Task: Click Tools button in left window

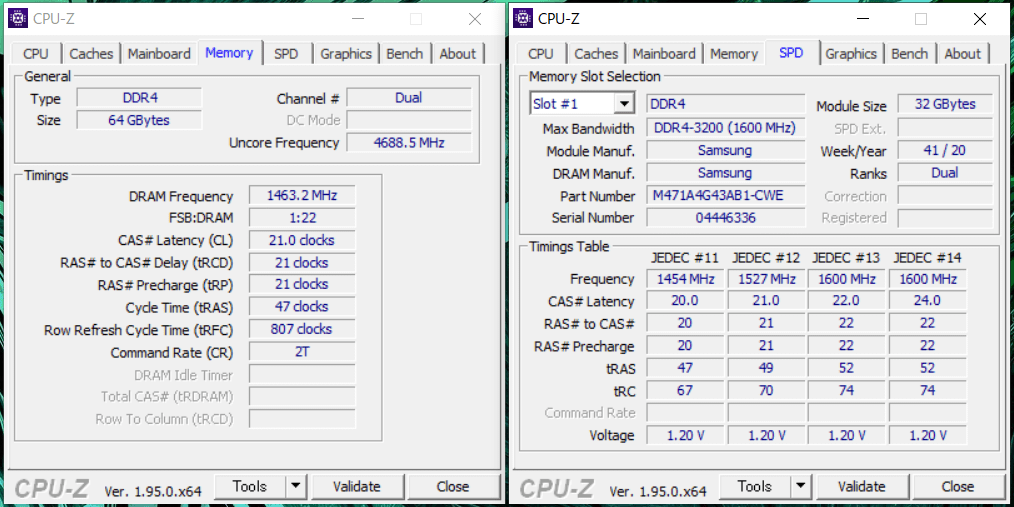Action: (x=249, y=487)
